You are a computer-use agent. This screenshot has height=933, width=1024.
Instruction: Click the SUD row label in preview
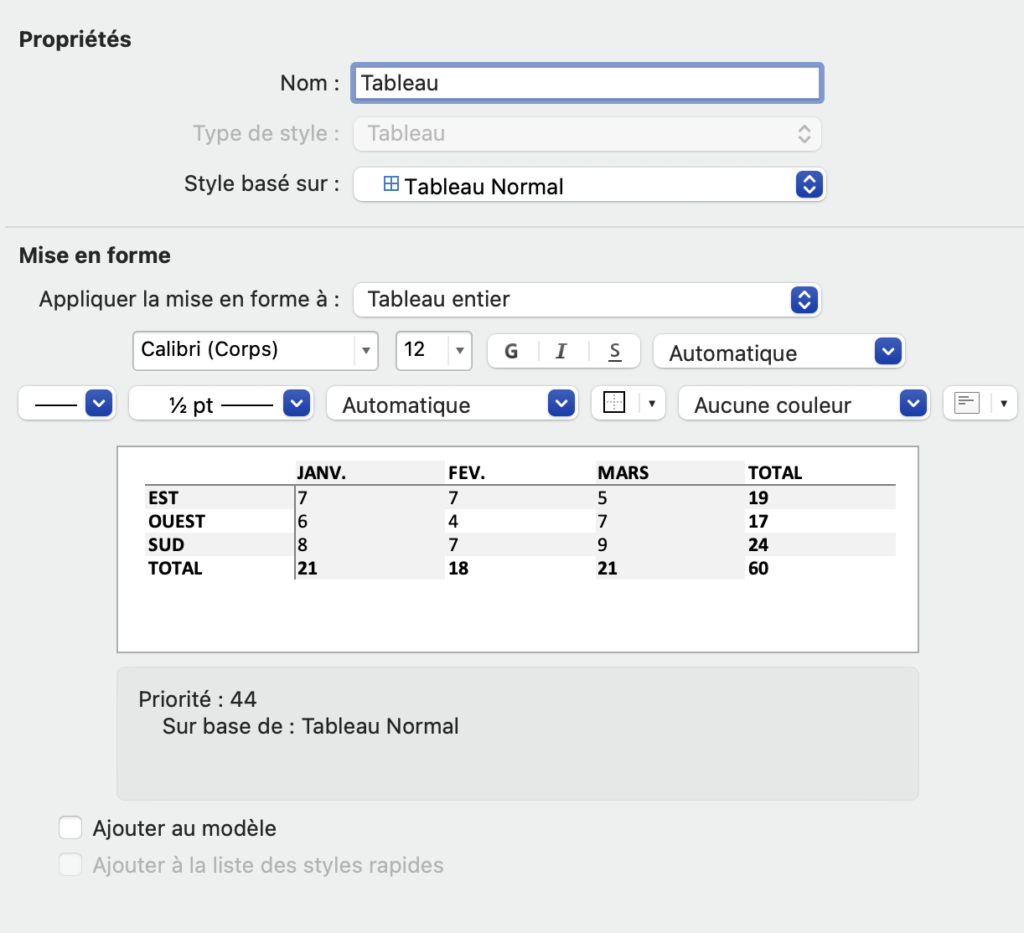166,545
